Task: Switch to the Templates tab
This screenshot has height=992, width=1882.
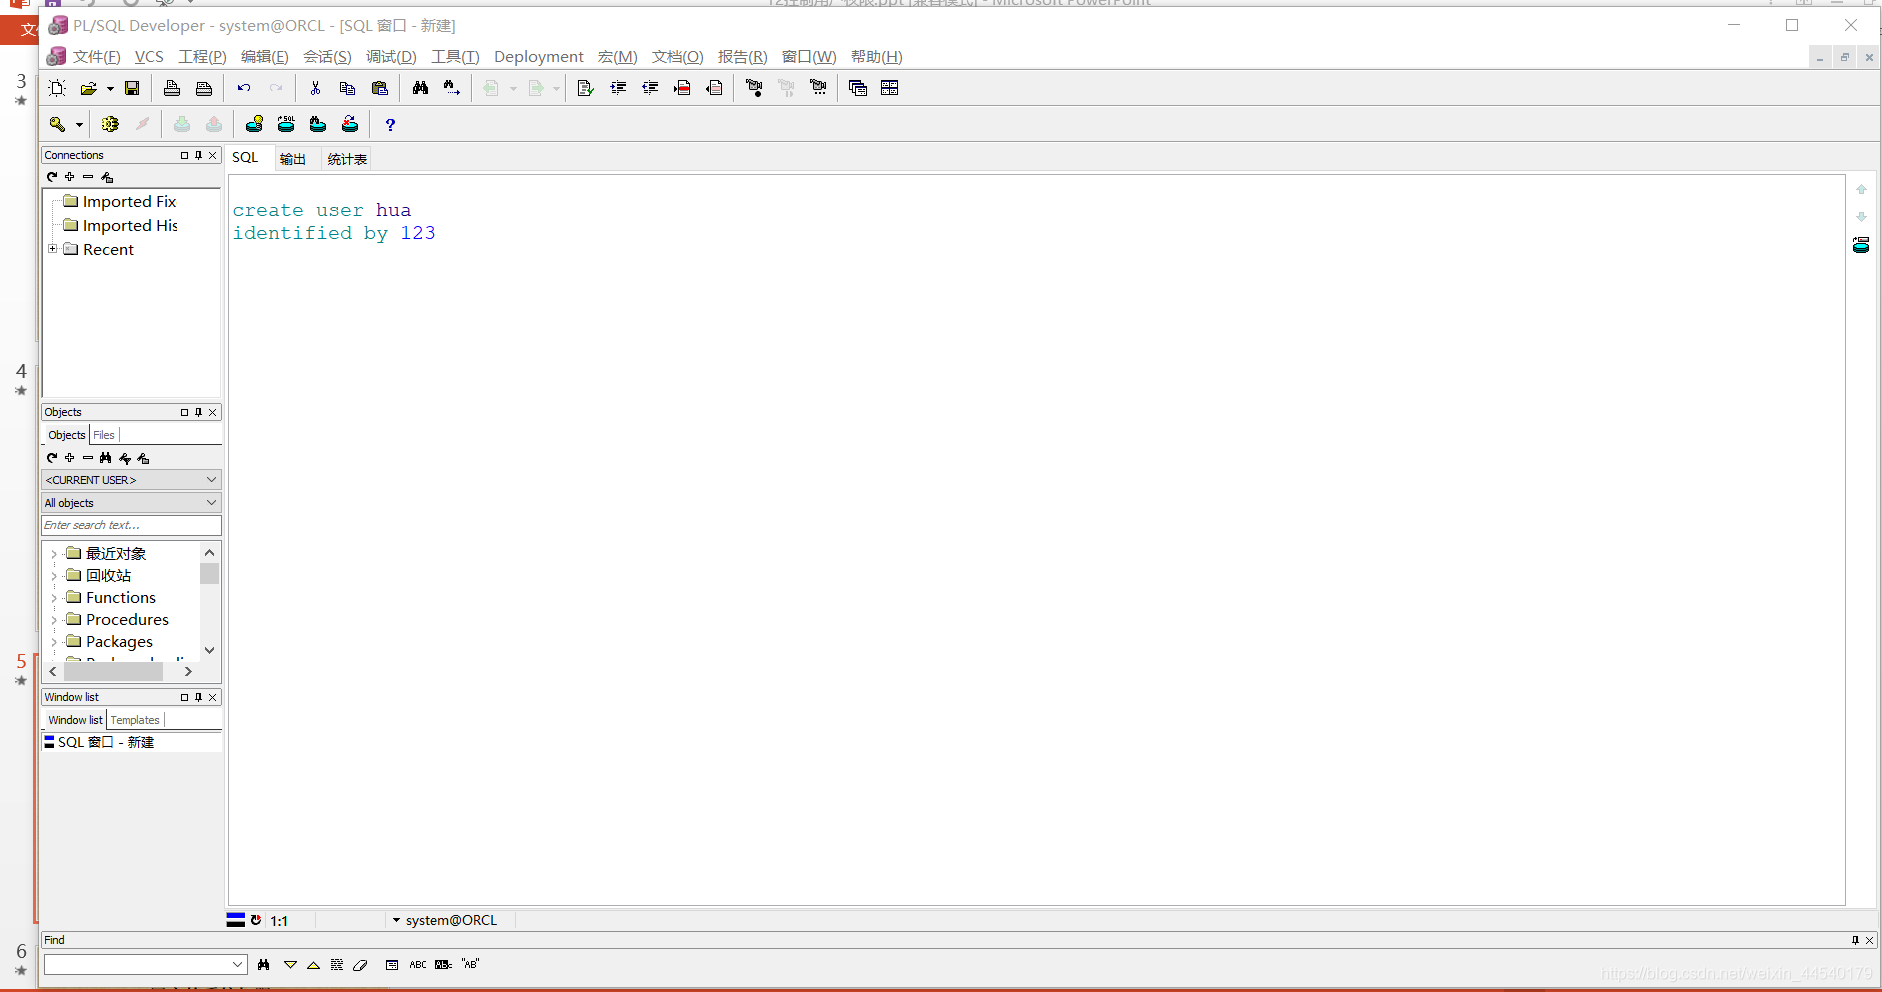Action: point(135,720)
